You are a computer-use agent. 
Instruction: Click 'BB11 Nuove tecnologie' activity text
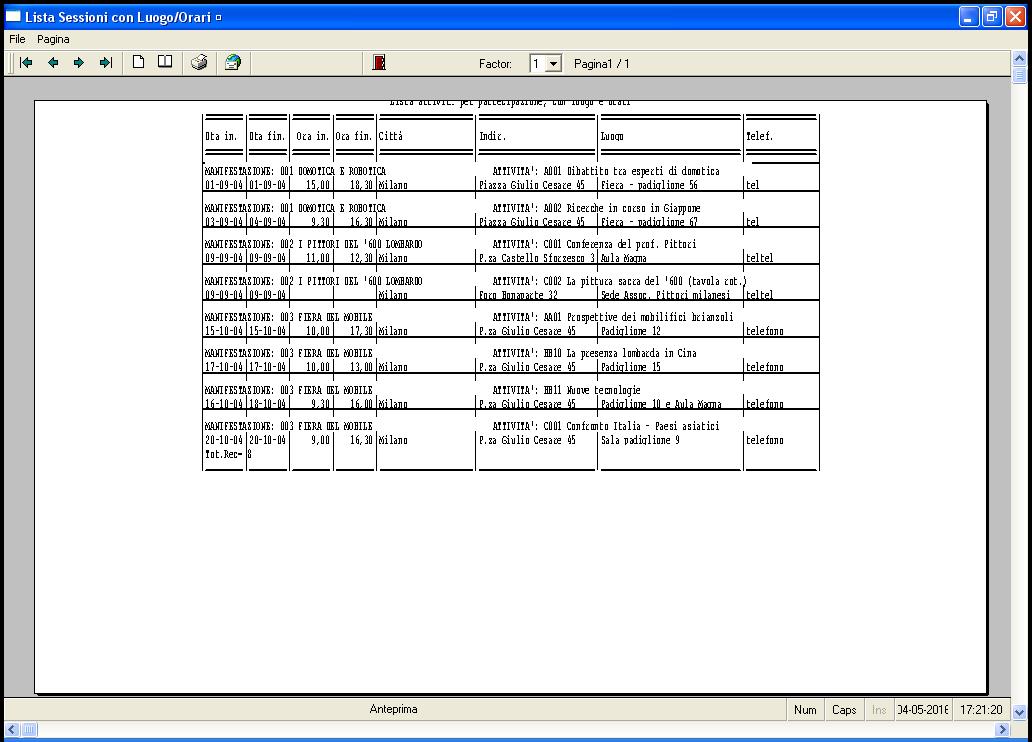[592, 390]
